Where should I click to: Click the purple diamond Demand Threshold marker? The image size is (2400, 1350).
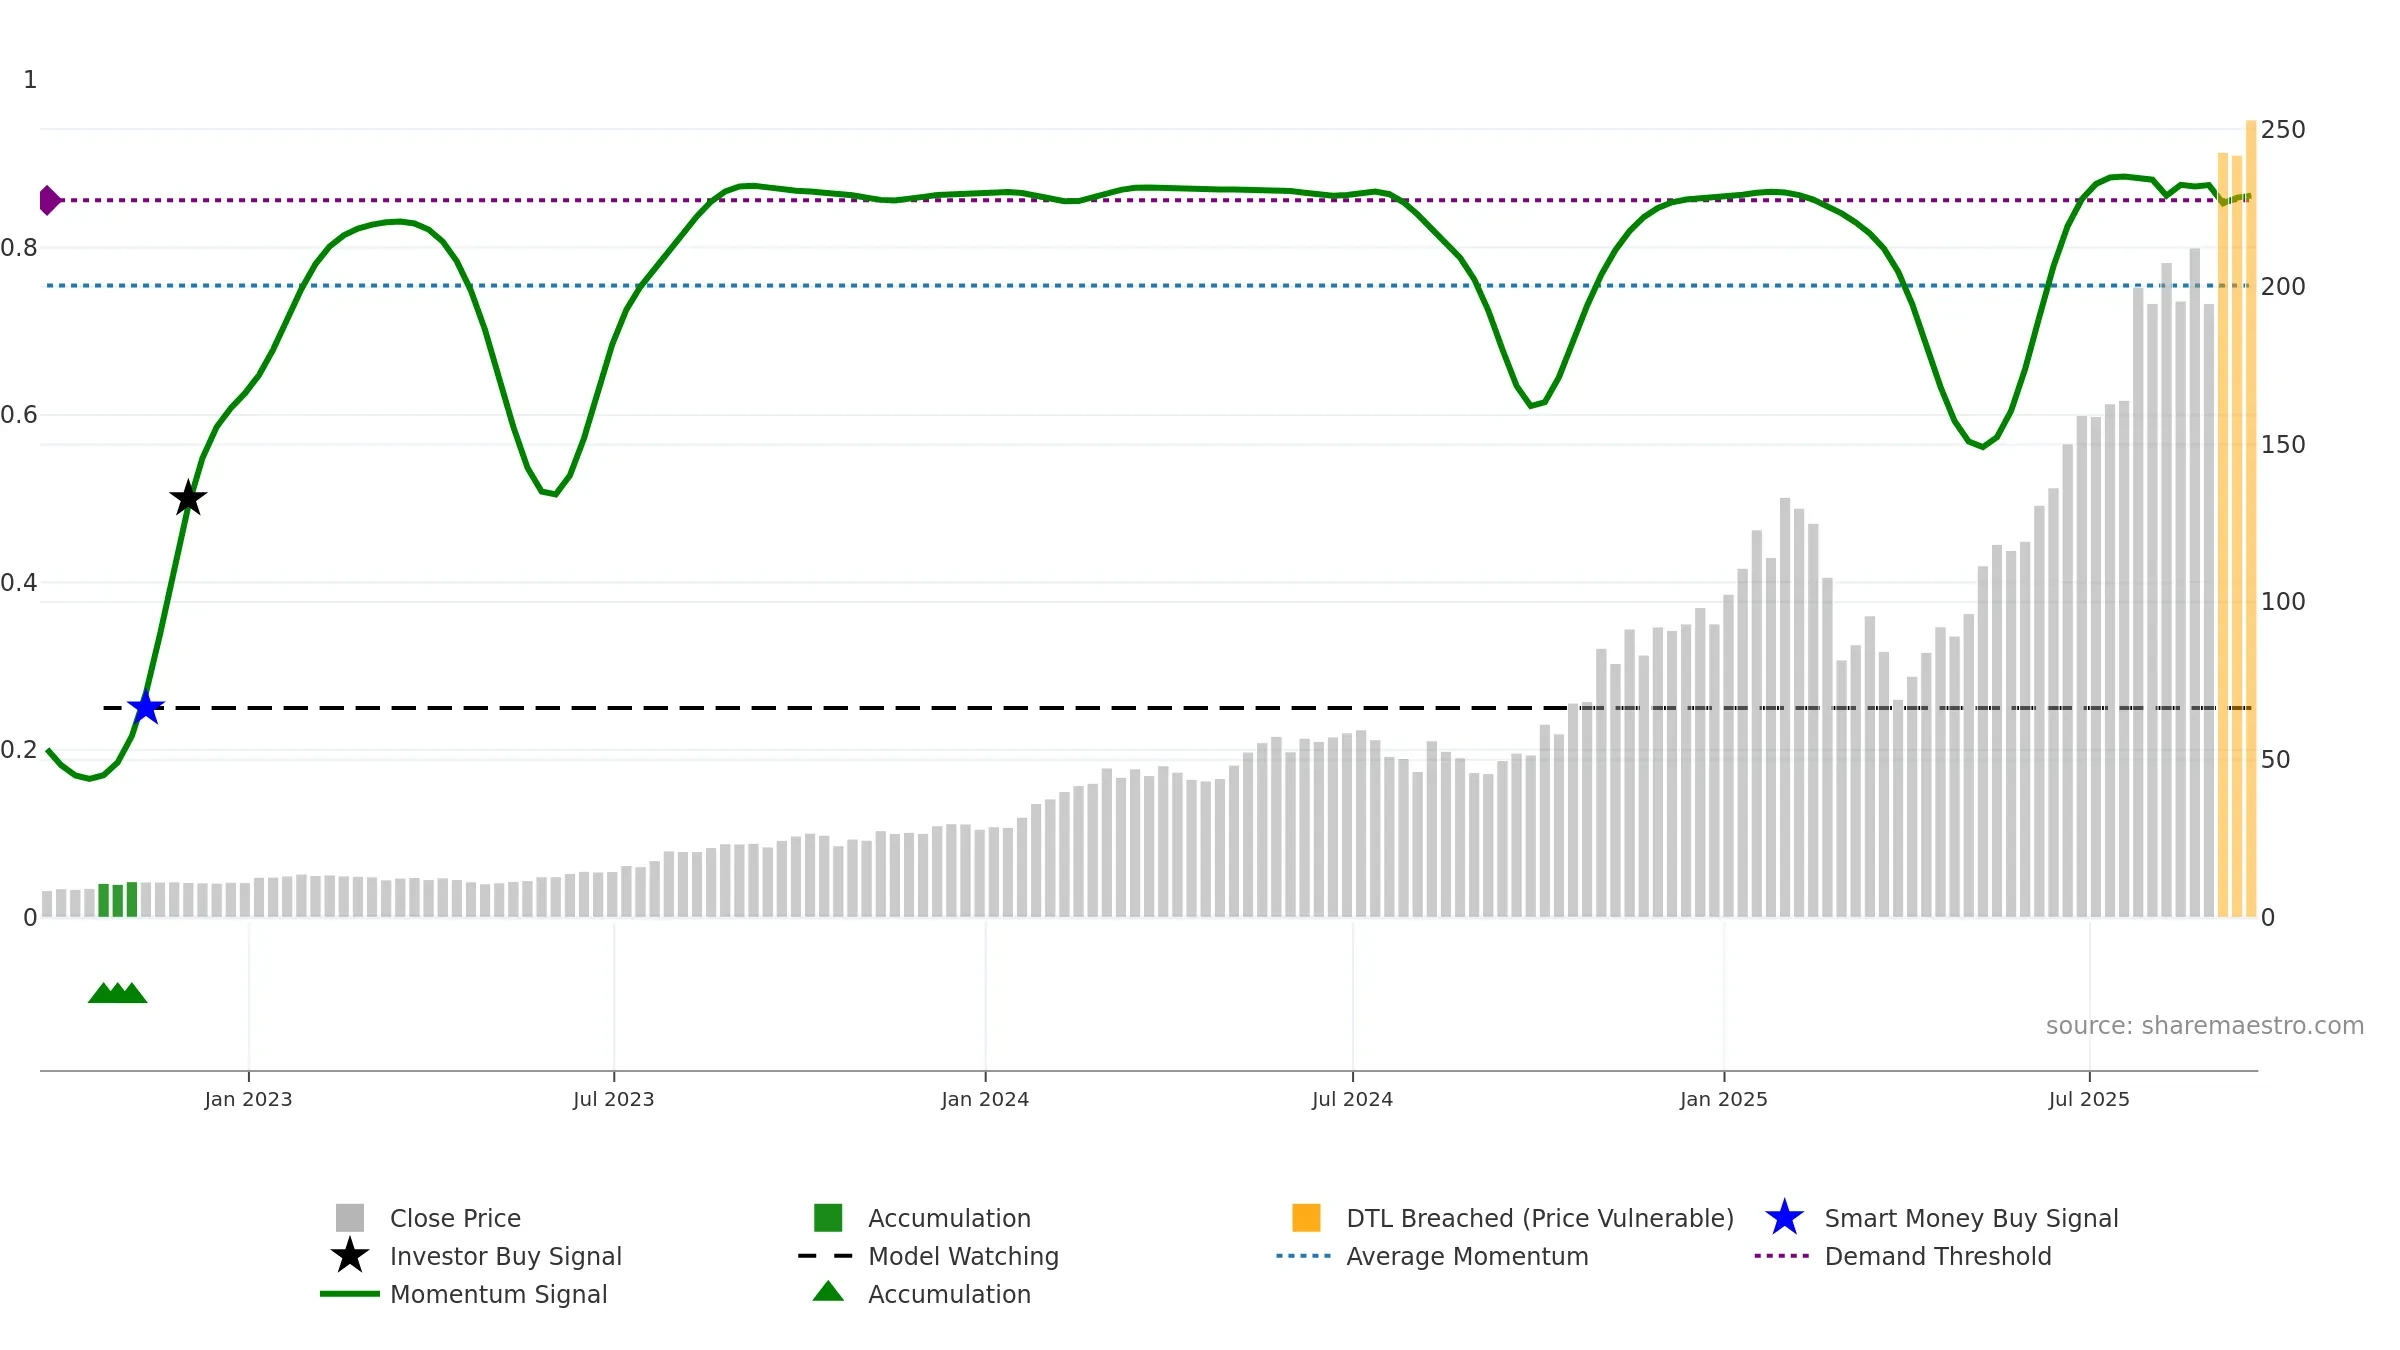[49, 200]
